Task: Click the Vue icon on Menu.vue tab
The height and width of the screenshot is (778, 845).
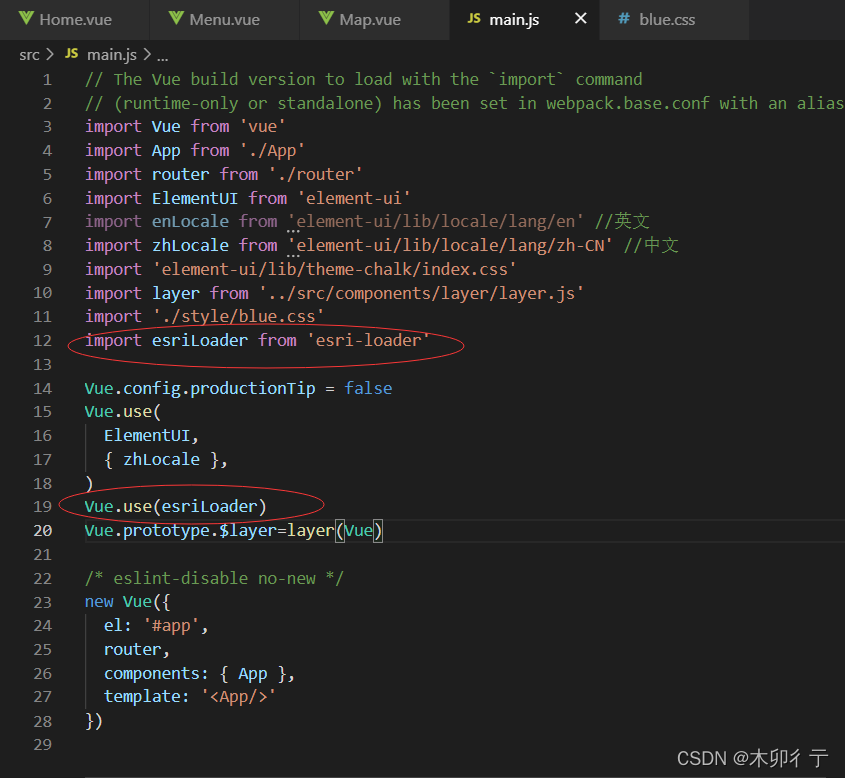Action: coord(176,19)
